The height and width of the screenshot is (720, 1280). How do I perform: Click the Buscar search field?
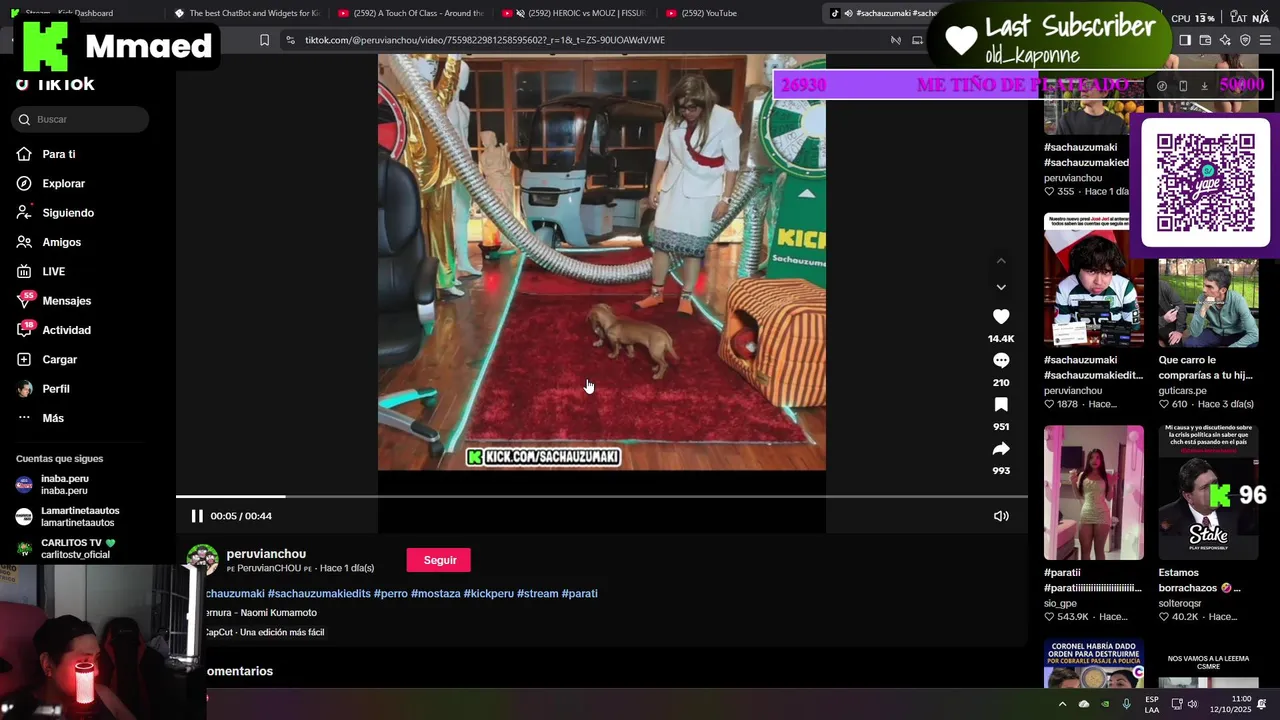click(x=81, y=119)
